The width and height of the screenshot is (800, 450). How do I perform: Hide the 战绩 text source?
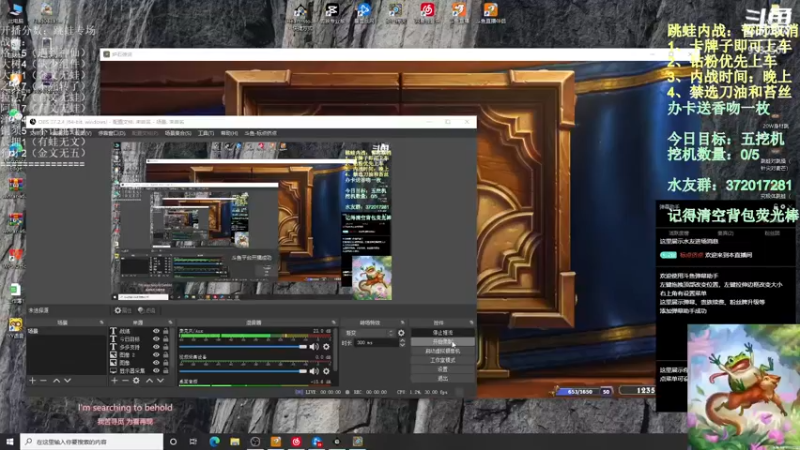156,331
